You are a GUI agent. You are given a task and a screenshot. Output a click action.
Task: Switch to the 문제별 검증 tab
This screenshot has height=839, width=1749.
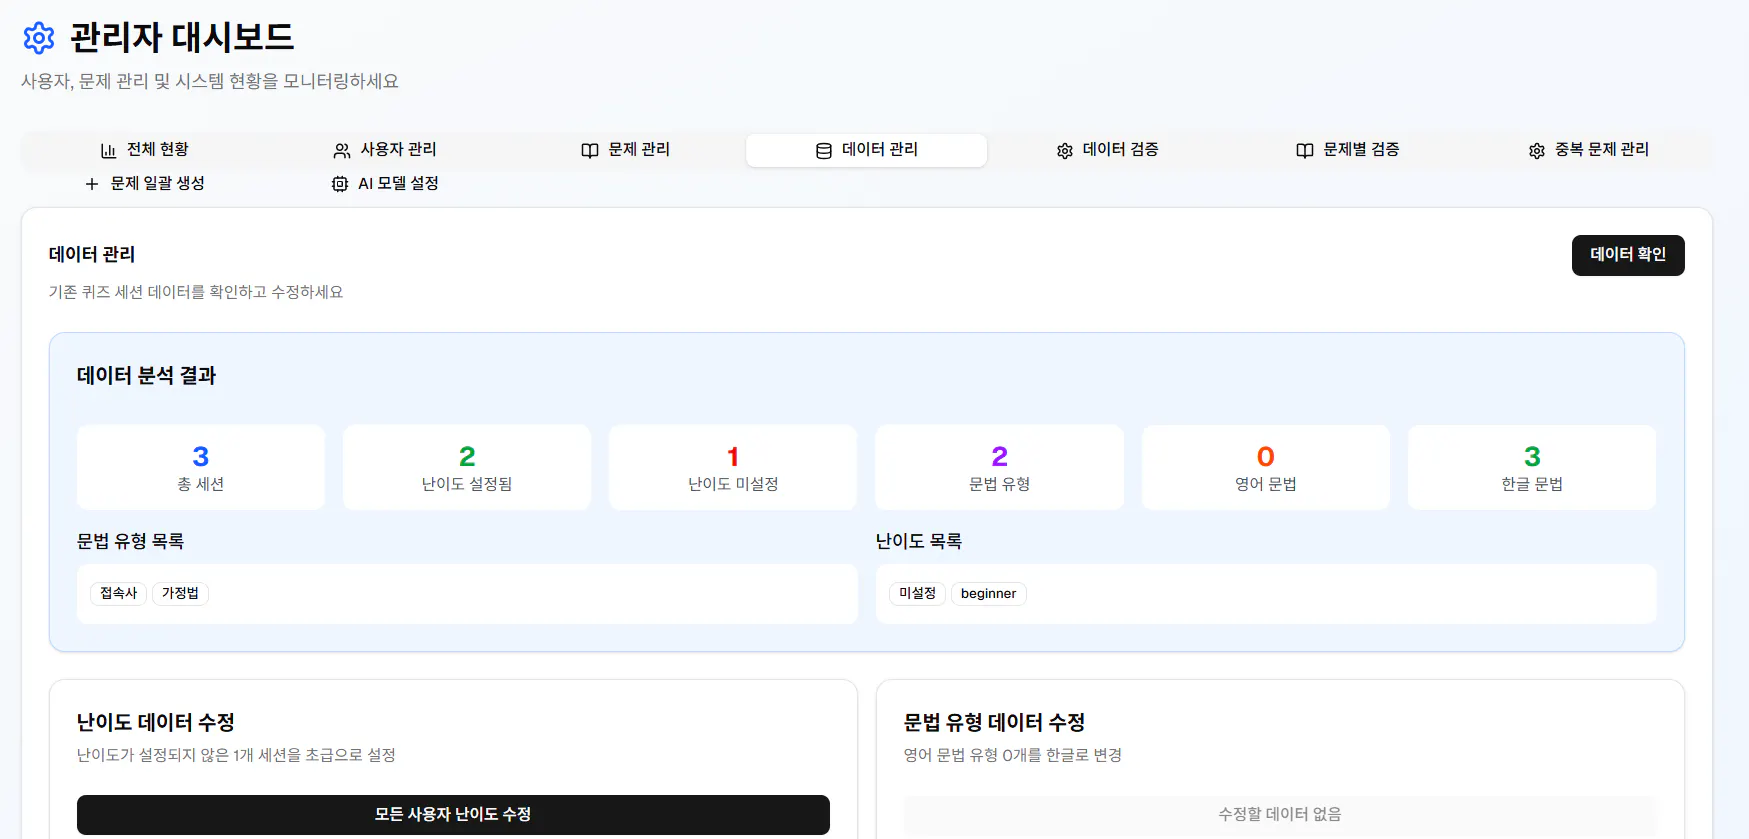point(1347,150)
